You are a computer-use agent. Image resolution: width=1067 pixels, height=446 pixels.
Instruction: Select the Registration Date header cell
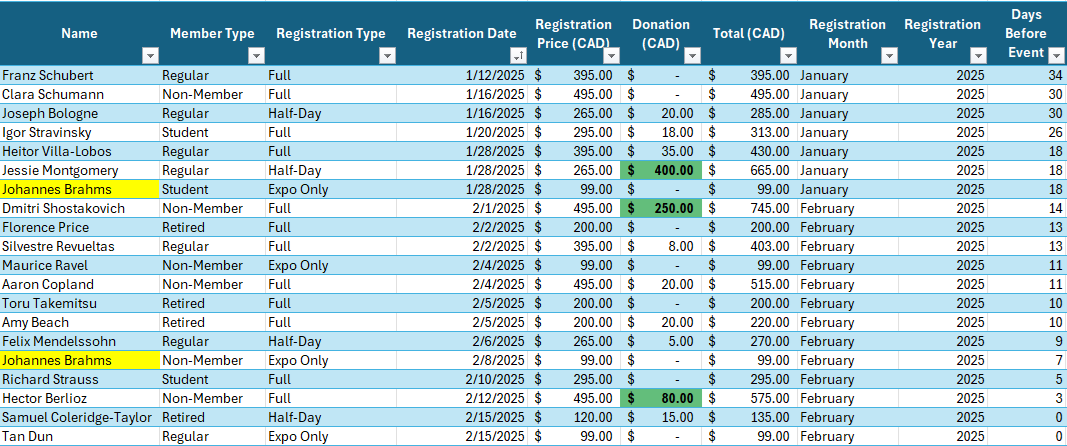(x=462, y=33)
